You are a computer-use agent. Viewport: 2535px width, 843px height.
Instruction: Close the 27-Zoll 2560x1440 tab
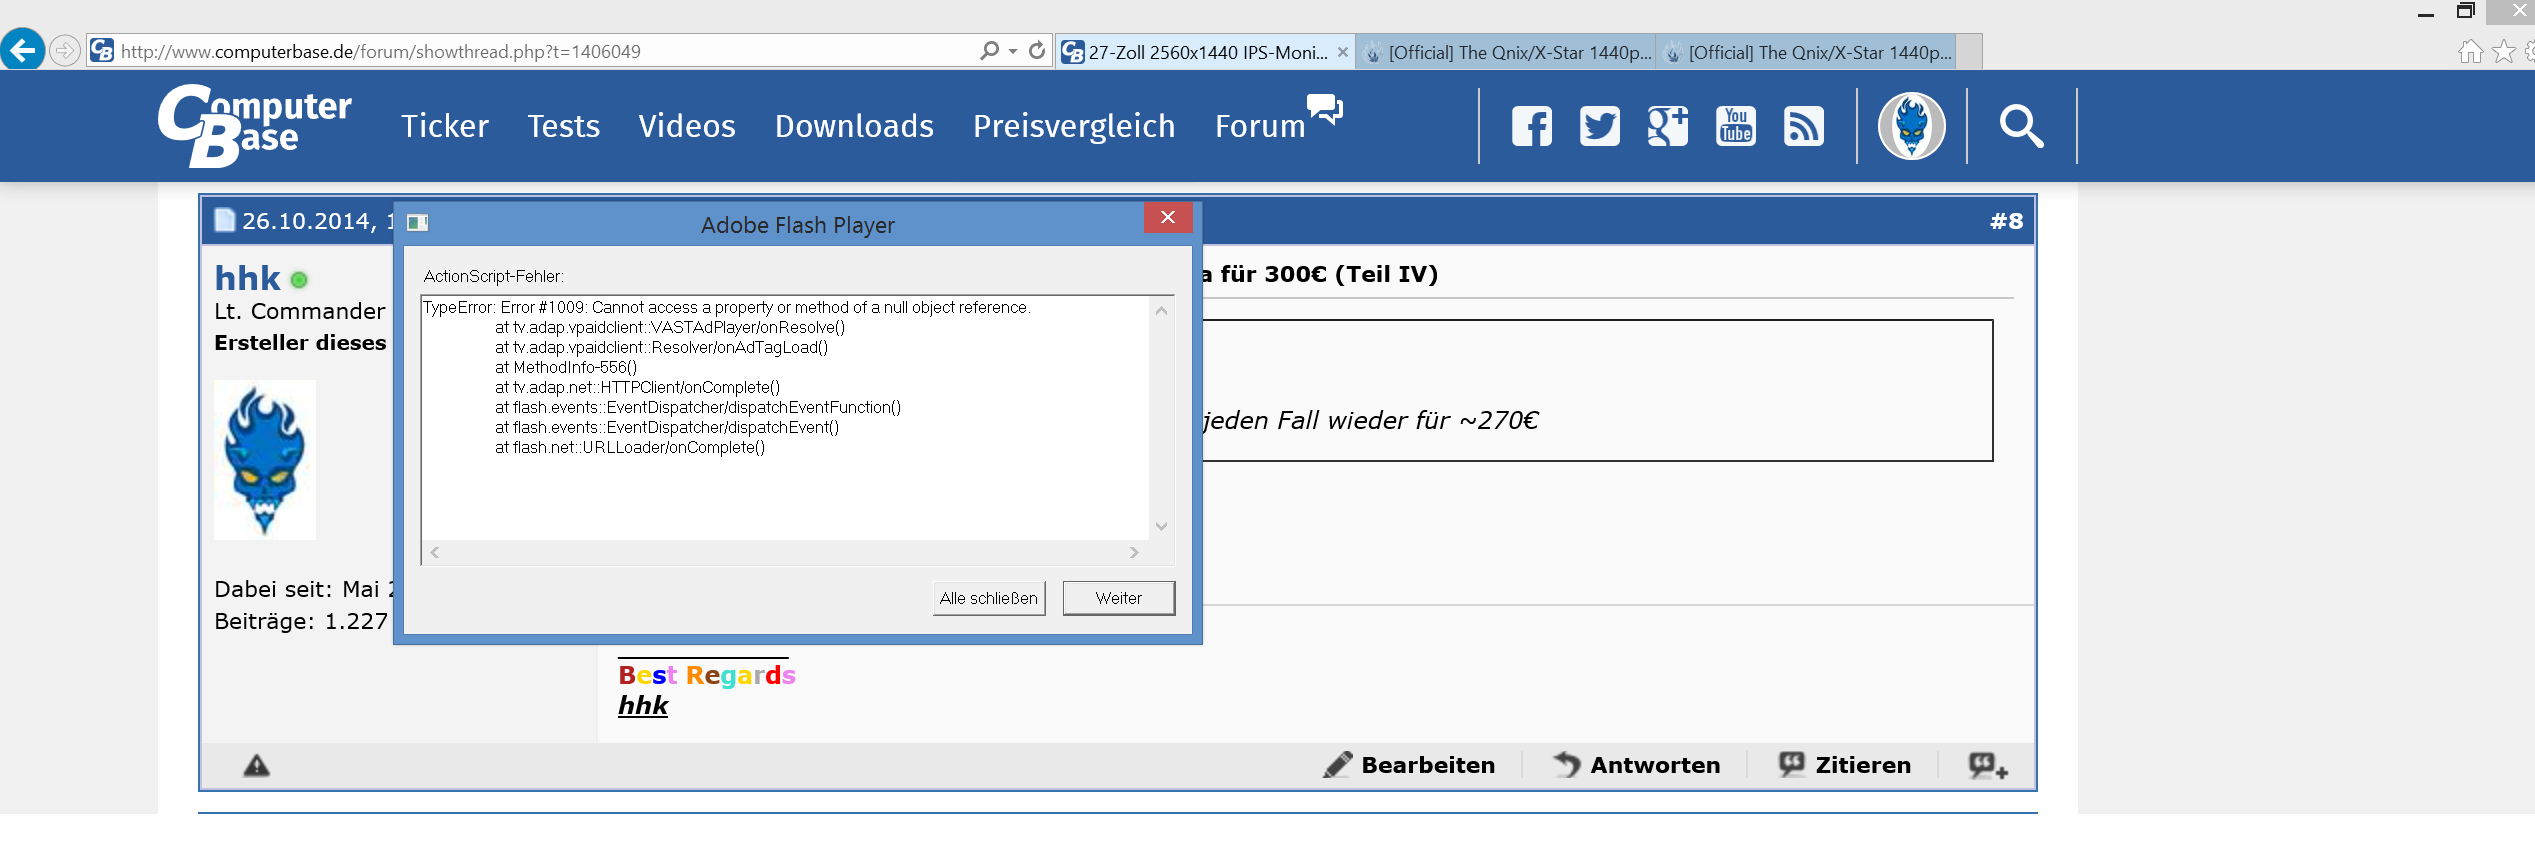pos(1343,52)
